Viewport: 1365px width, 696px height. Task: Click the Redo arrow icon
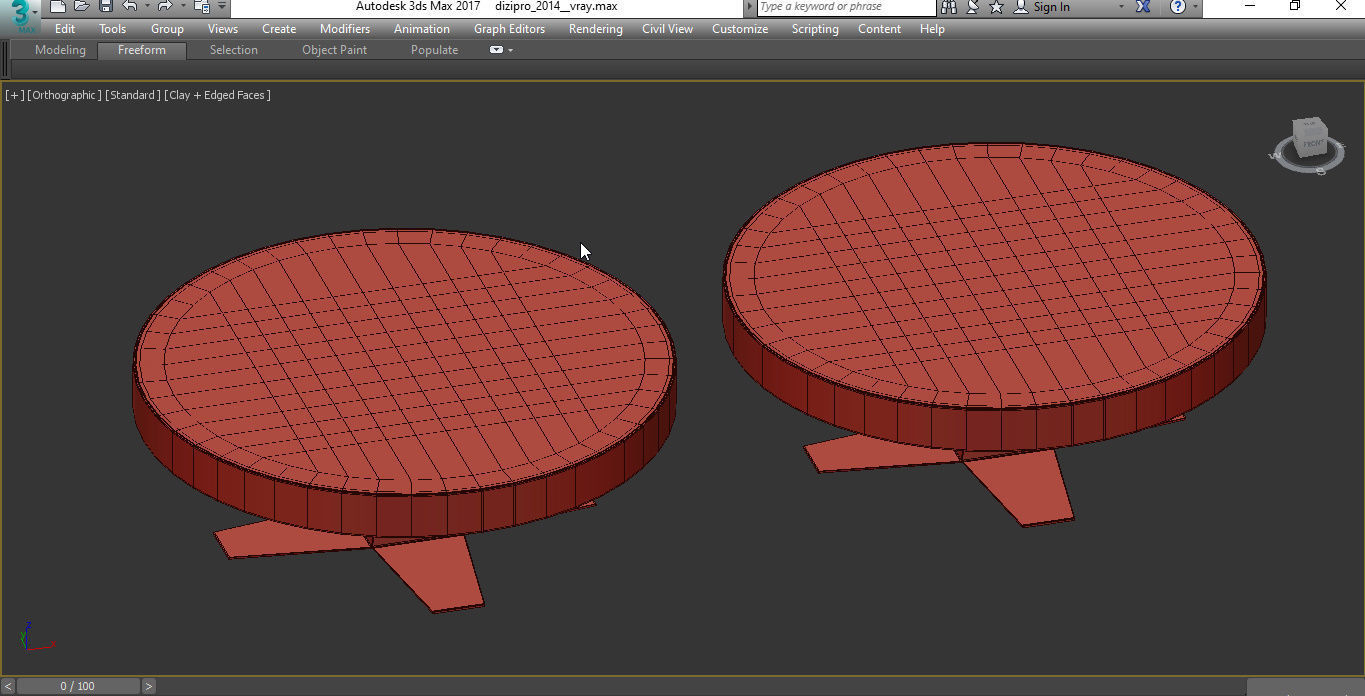pos(165,7)
